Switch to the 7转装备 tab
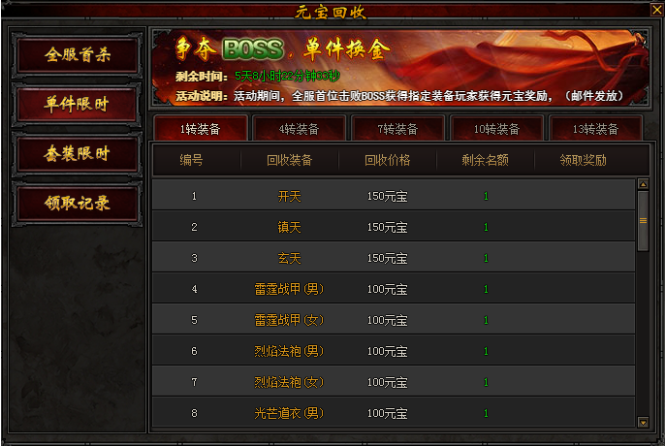666x446 pixels. 398,129
